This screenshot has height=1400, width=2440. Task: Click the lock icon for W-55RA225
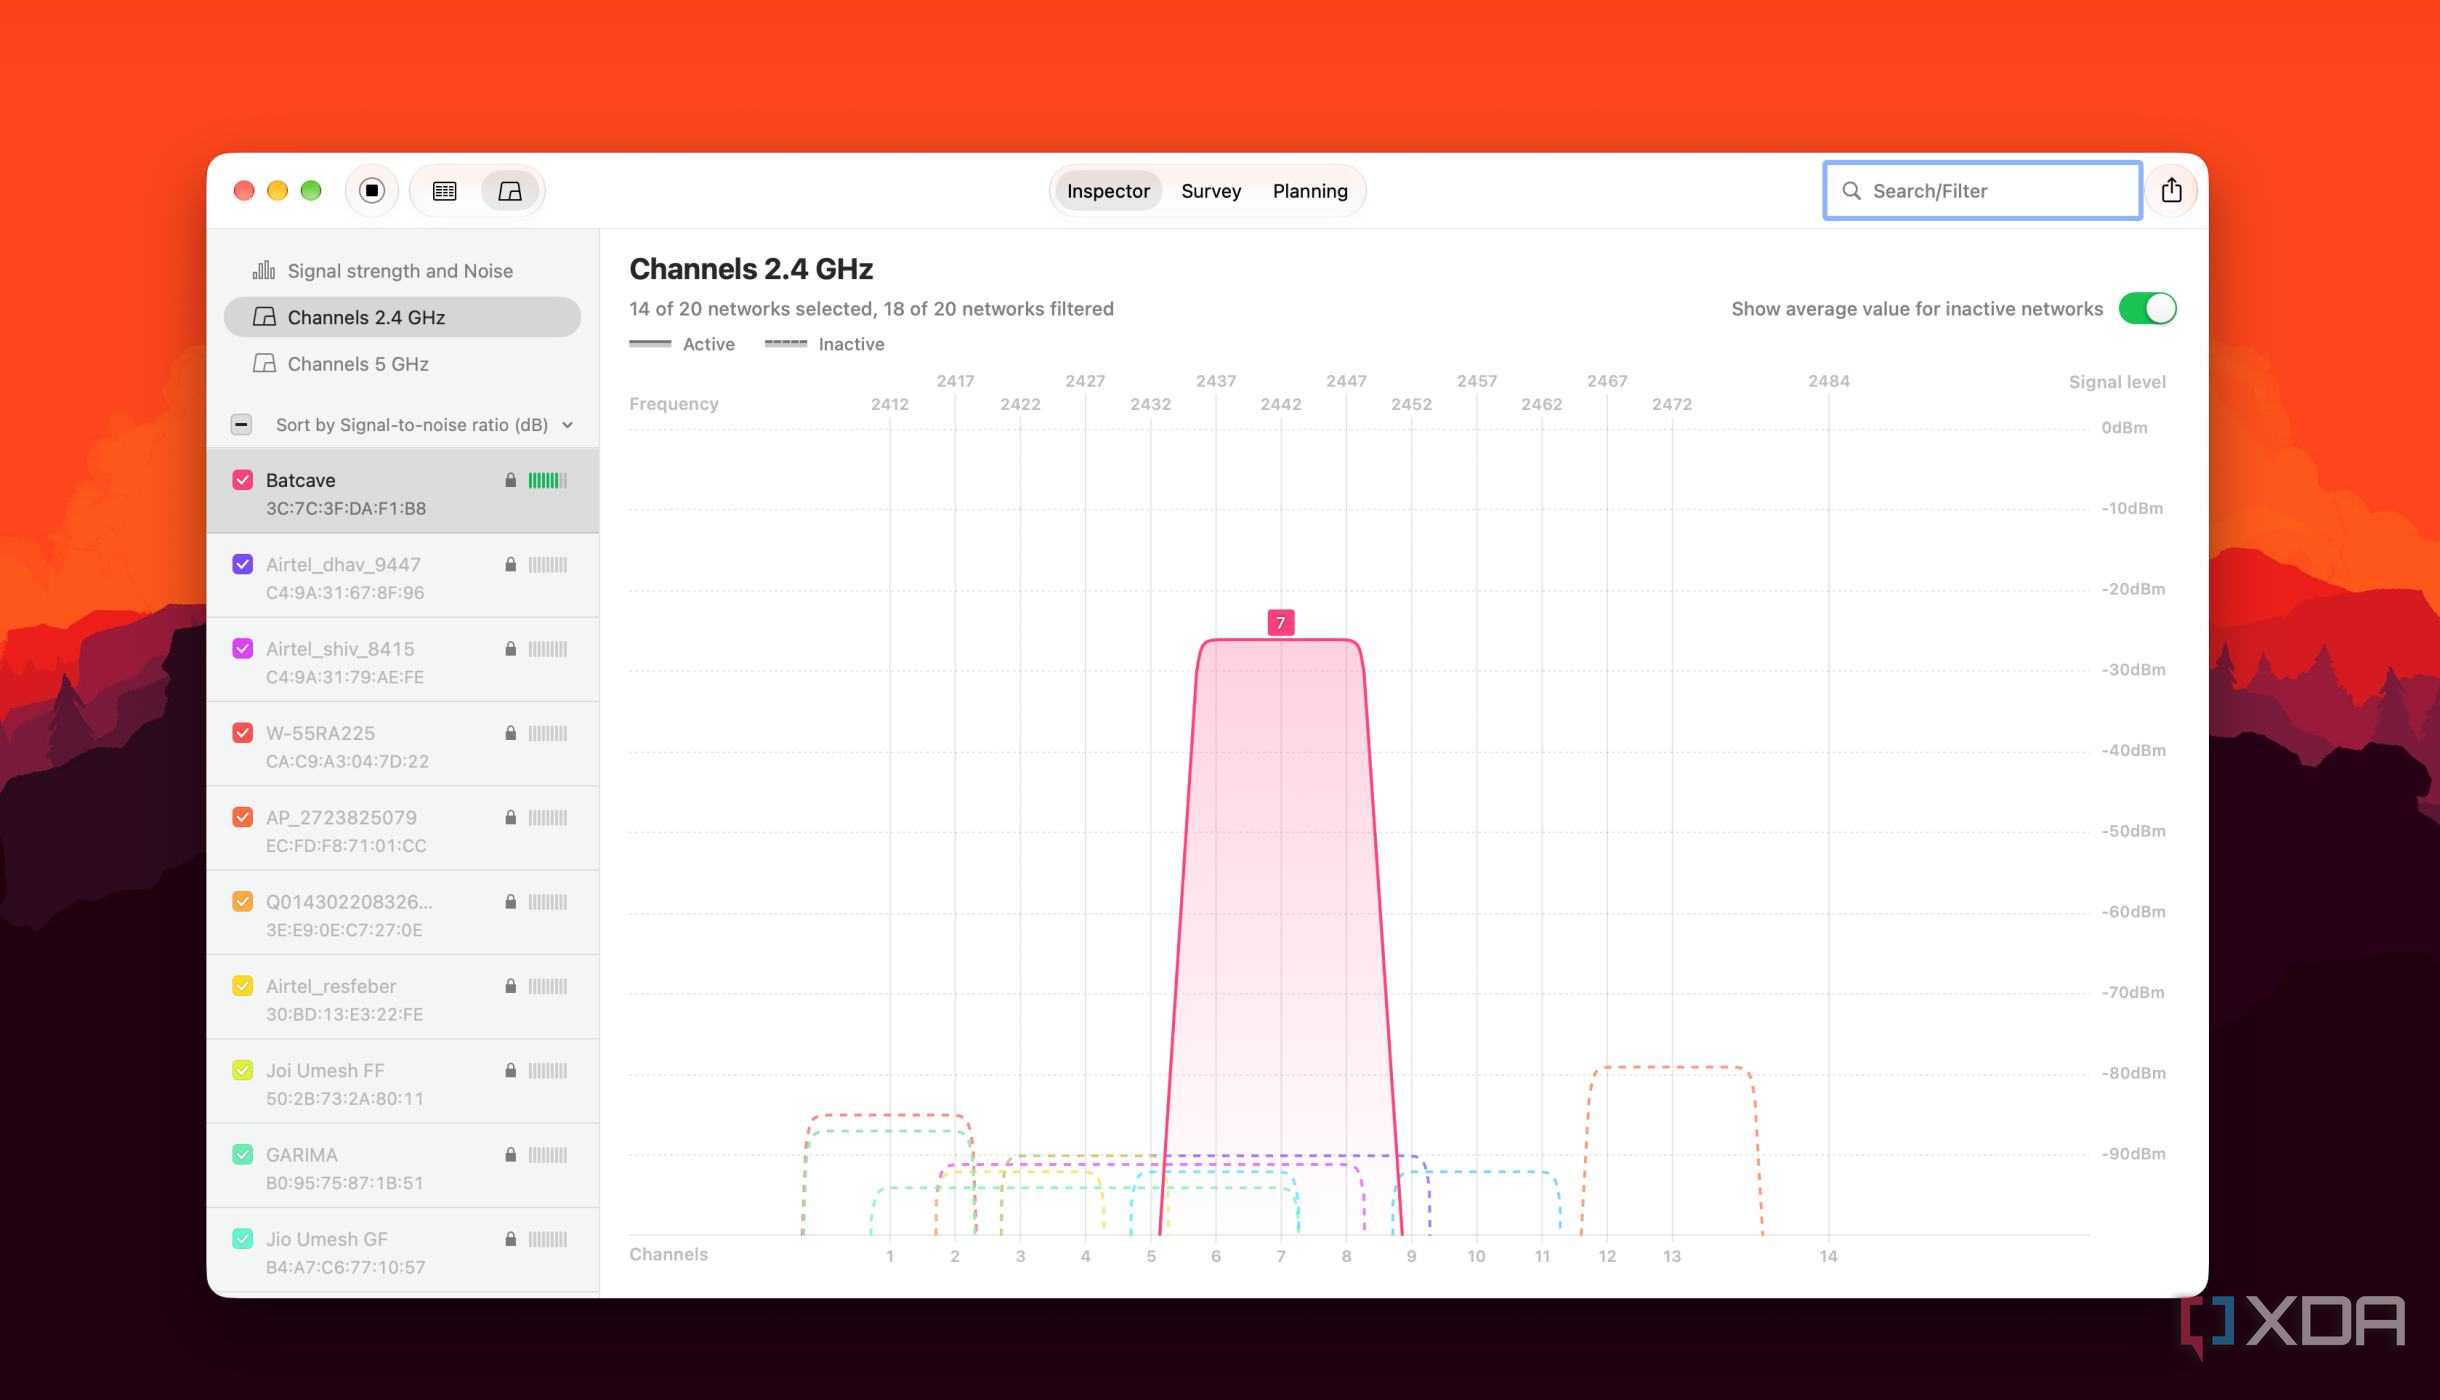(x=511, y=733)
